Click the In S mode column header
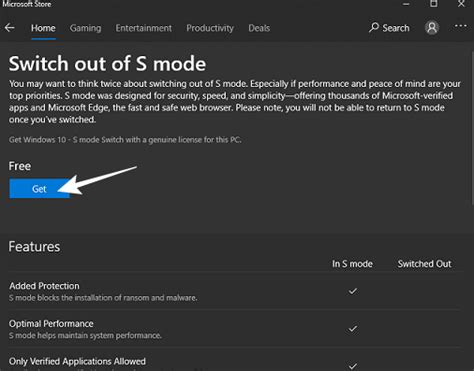 [352, 264]
